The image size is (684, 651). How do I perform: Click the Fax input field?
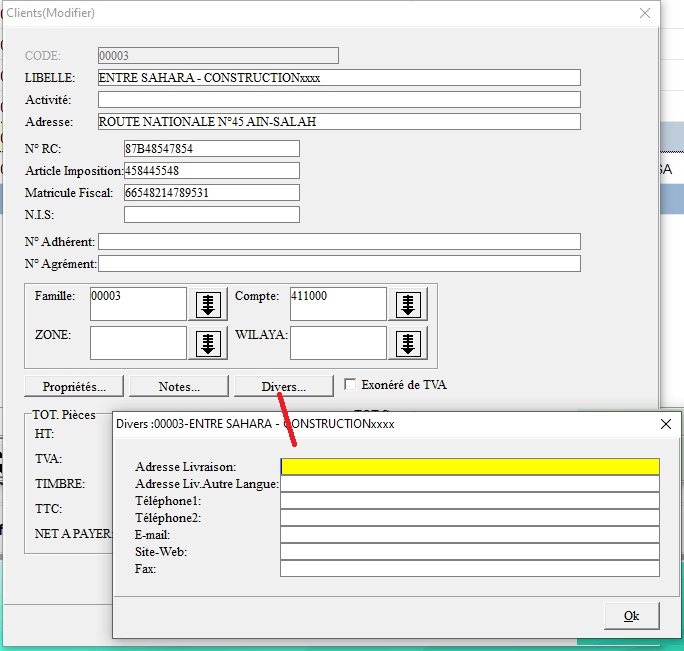pos(470,568)
